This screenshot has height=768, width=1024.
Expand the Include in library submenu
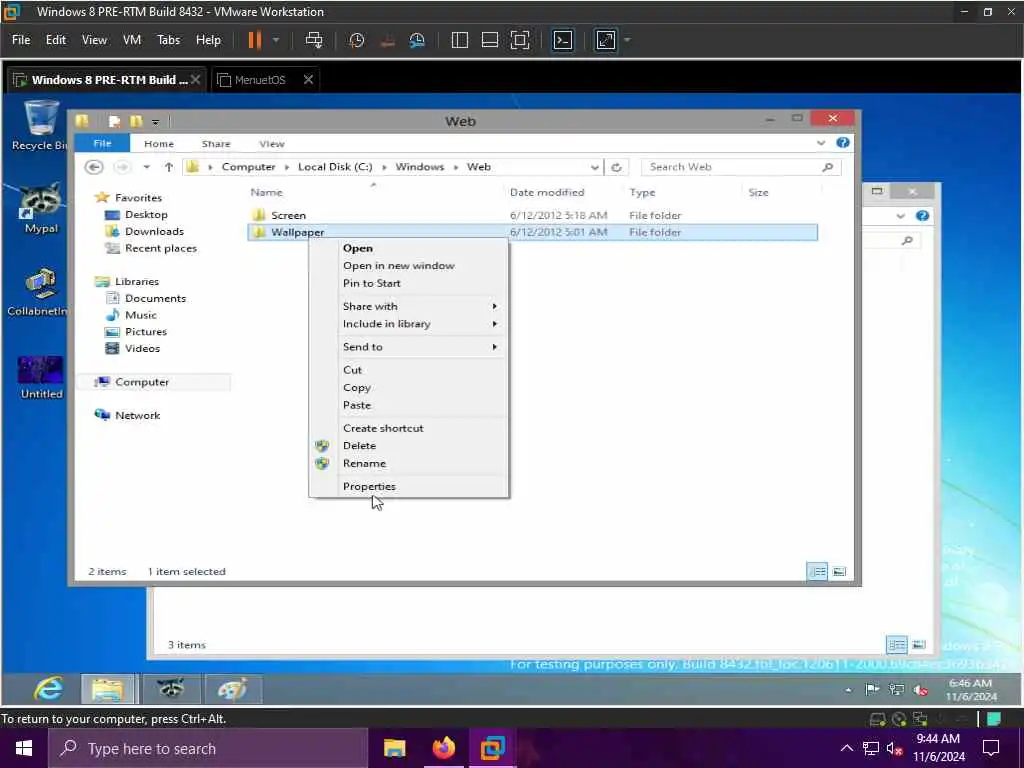pos(408,324)
